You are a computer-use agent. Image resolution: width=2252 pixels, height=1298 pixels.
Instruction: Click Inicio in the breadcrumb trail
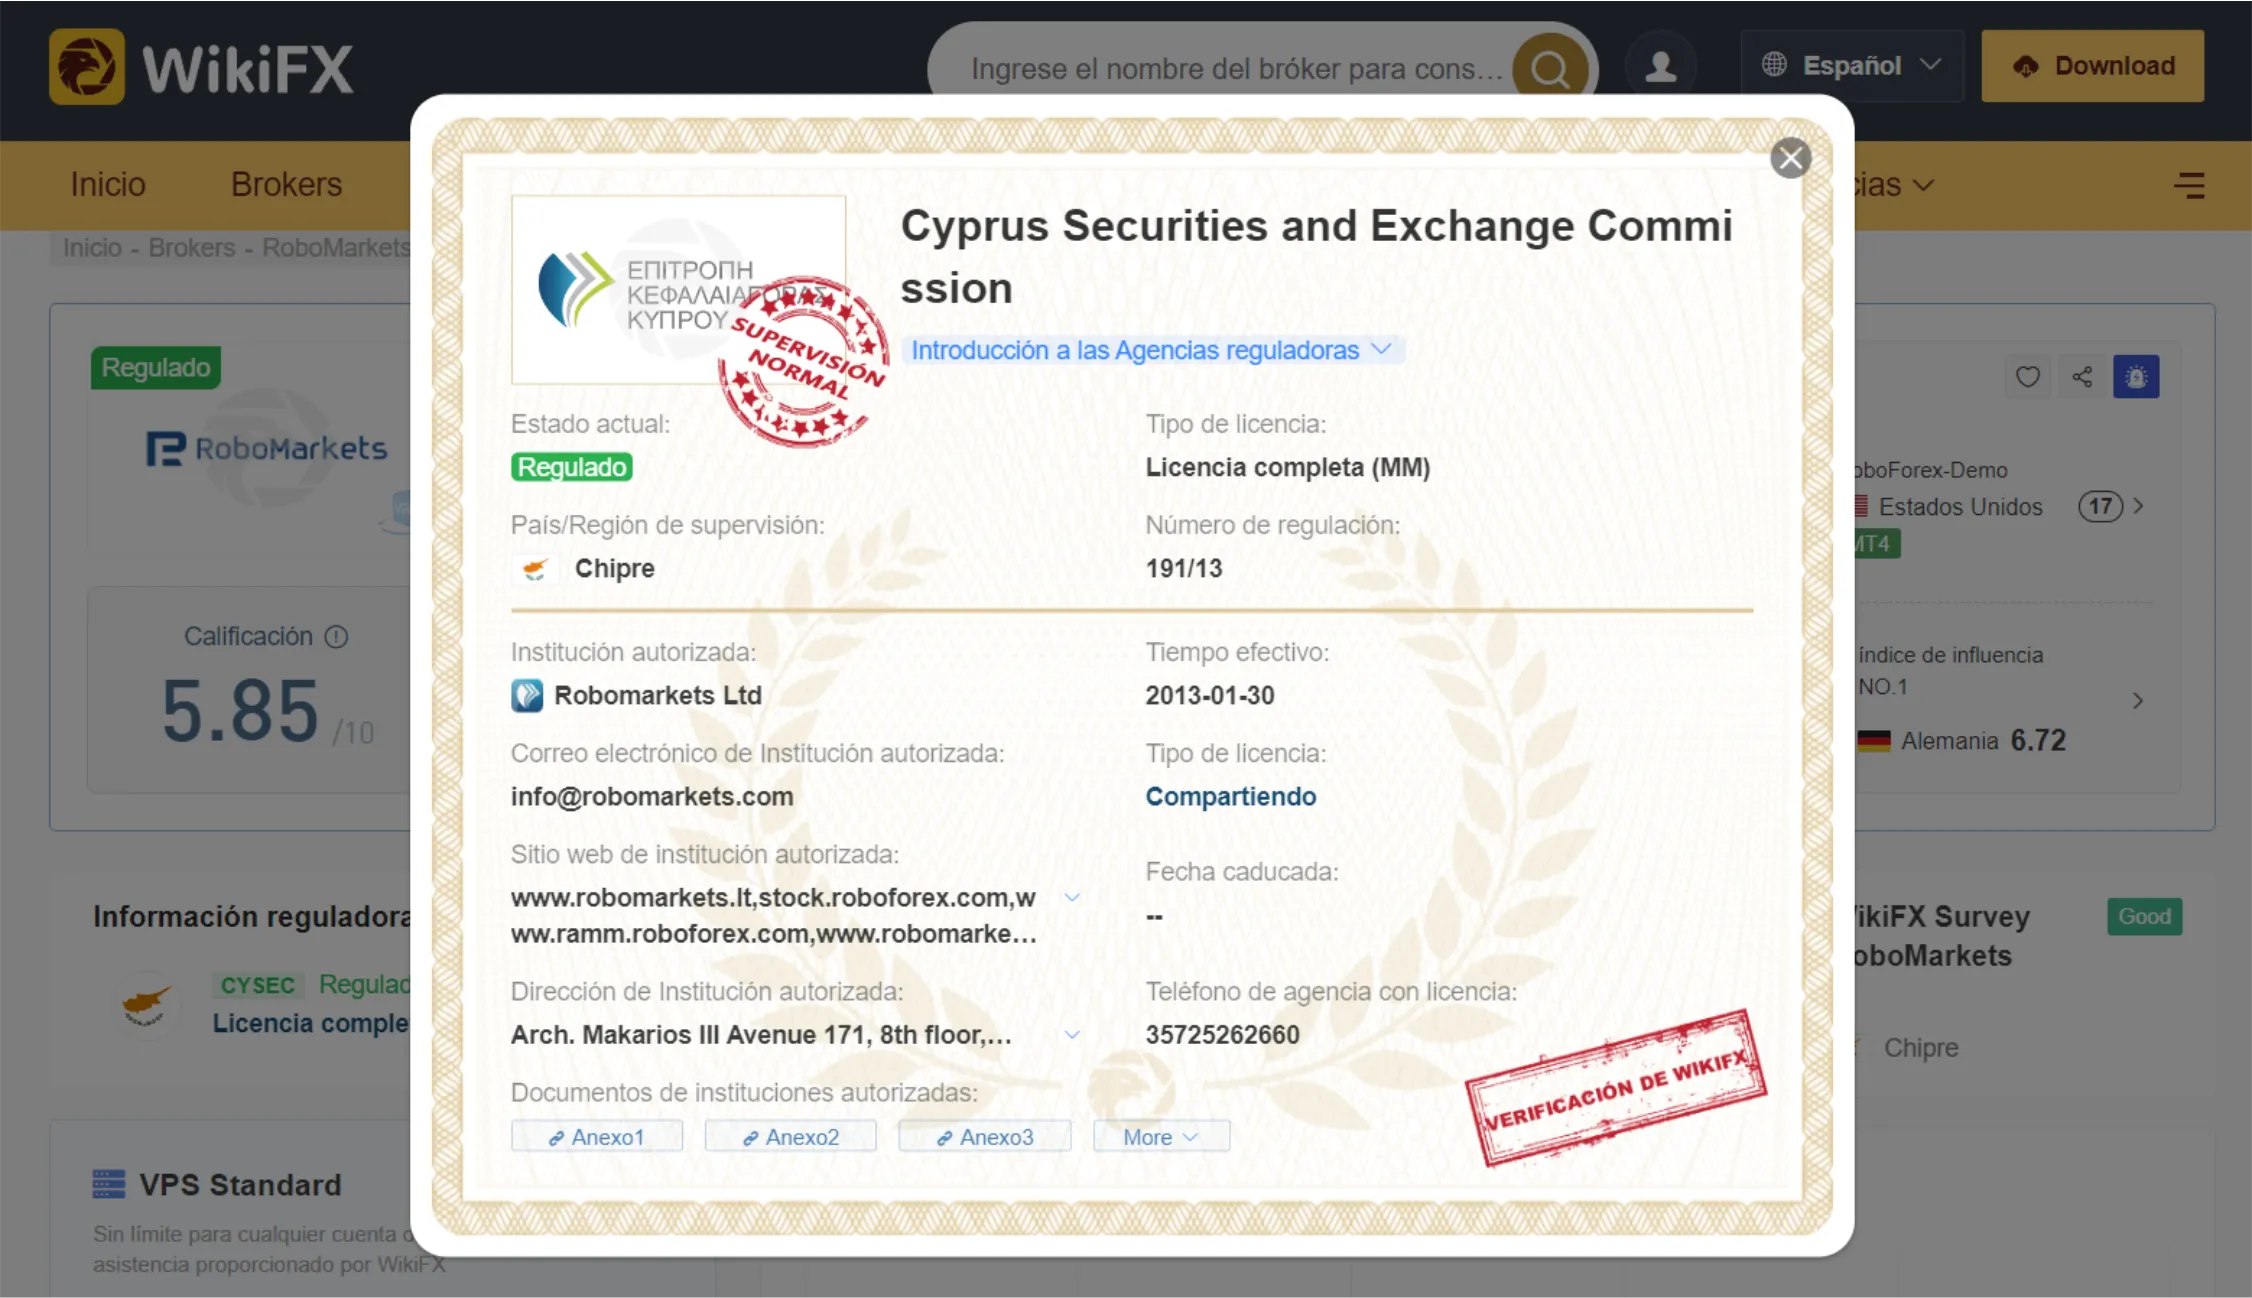[x=92, y=248]
